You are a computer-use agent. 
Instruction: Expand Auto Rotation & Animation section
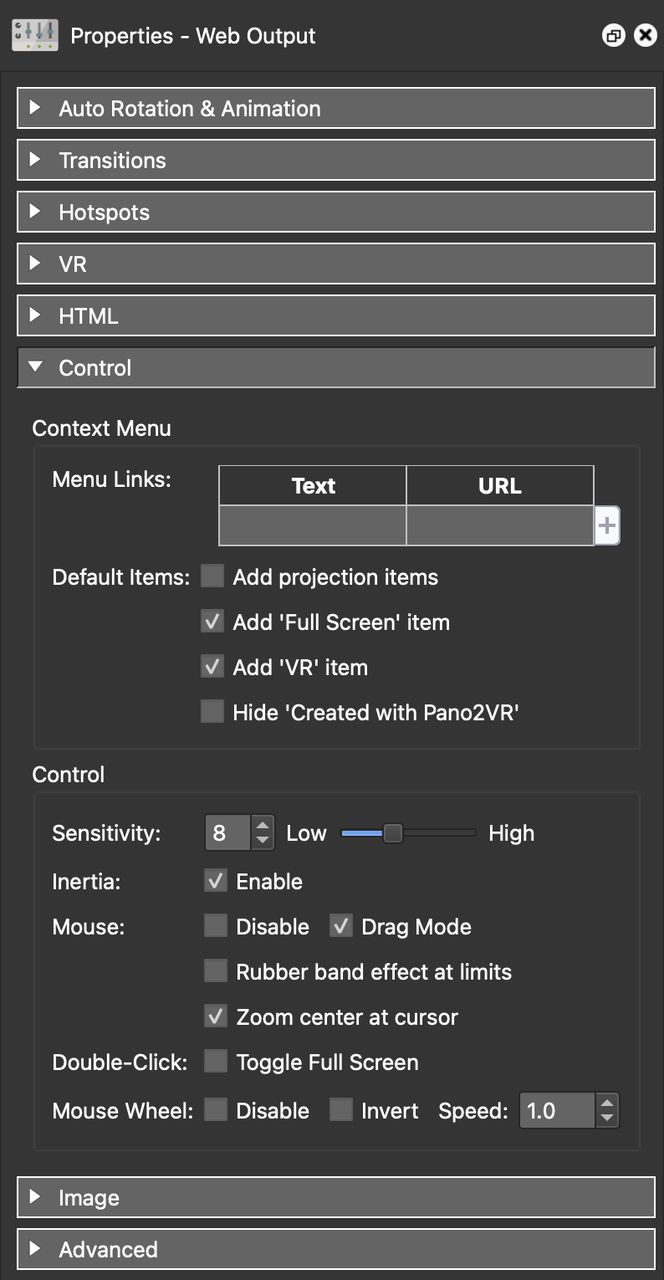click(336, 108)
